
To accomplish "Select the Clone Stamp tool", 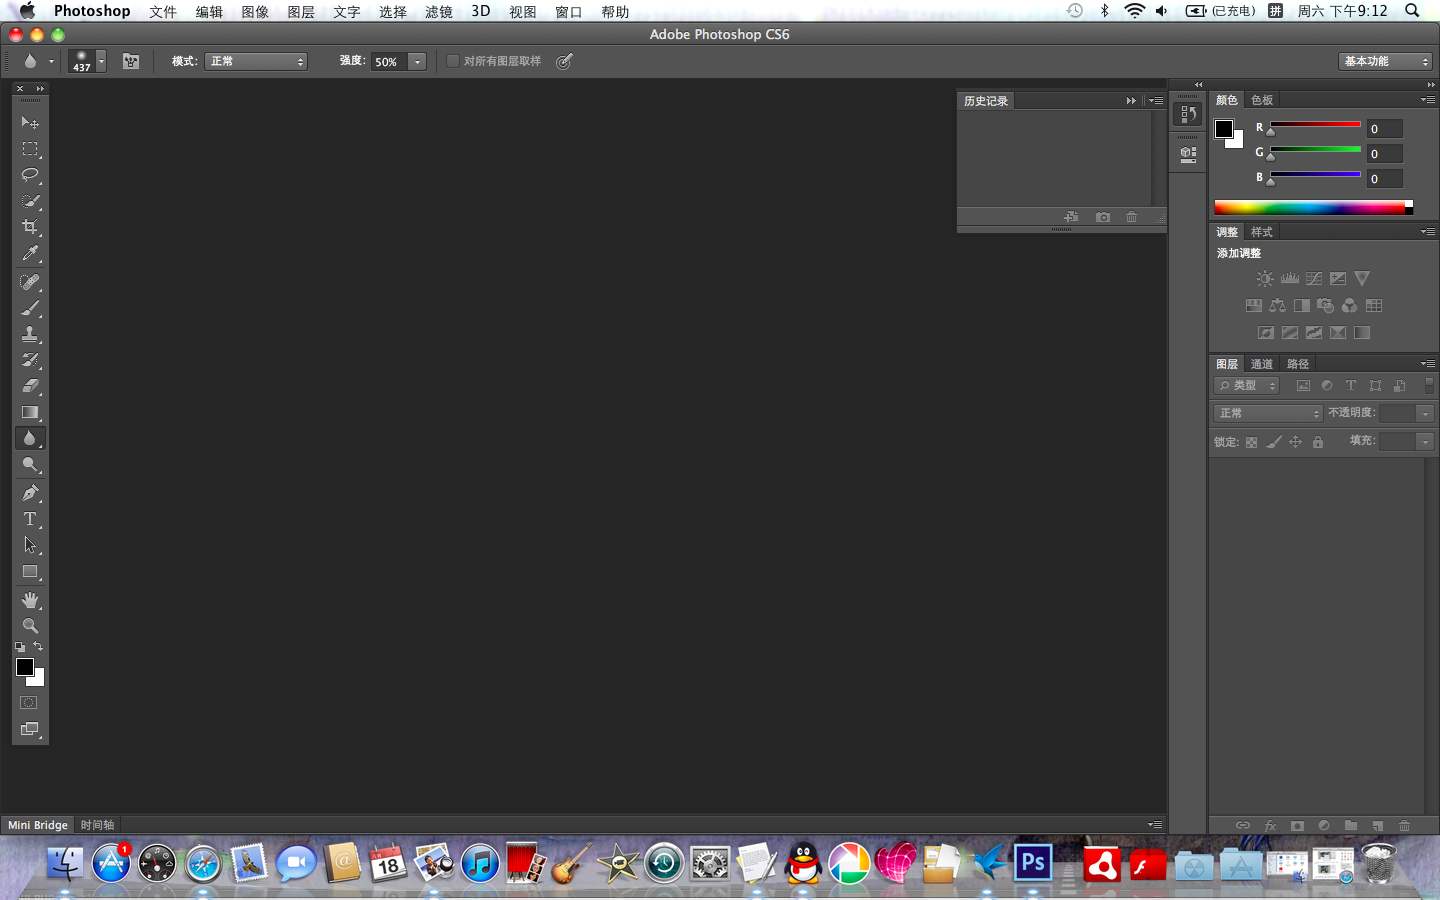I will pos(30,334).
